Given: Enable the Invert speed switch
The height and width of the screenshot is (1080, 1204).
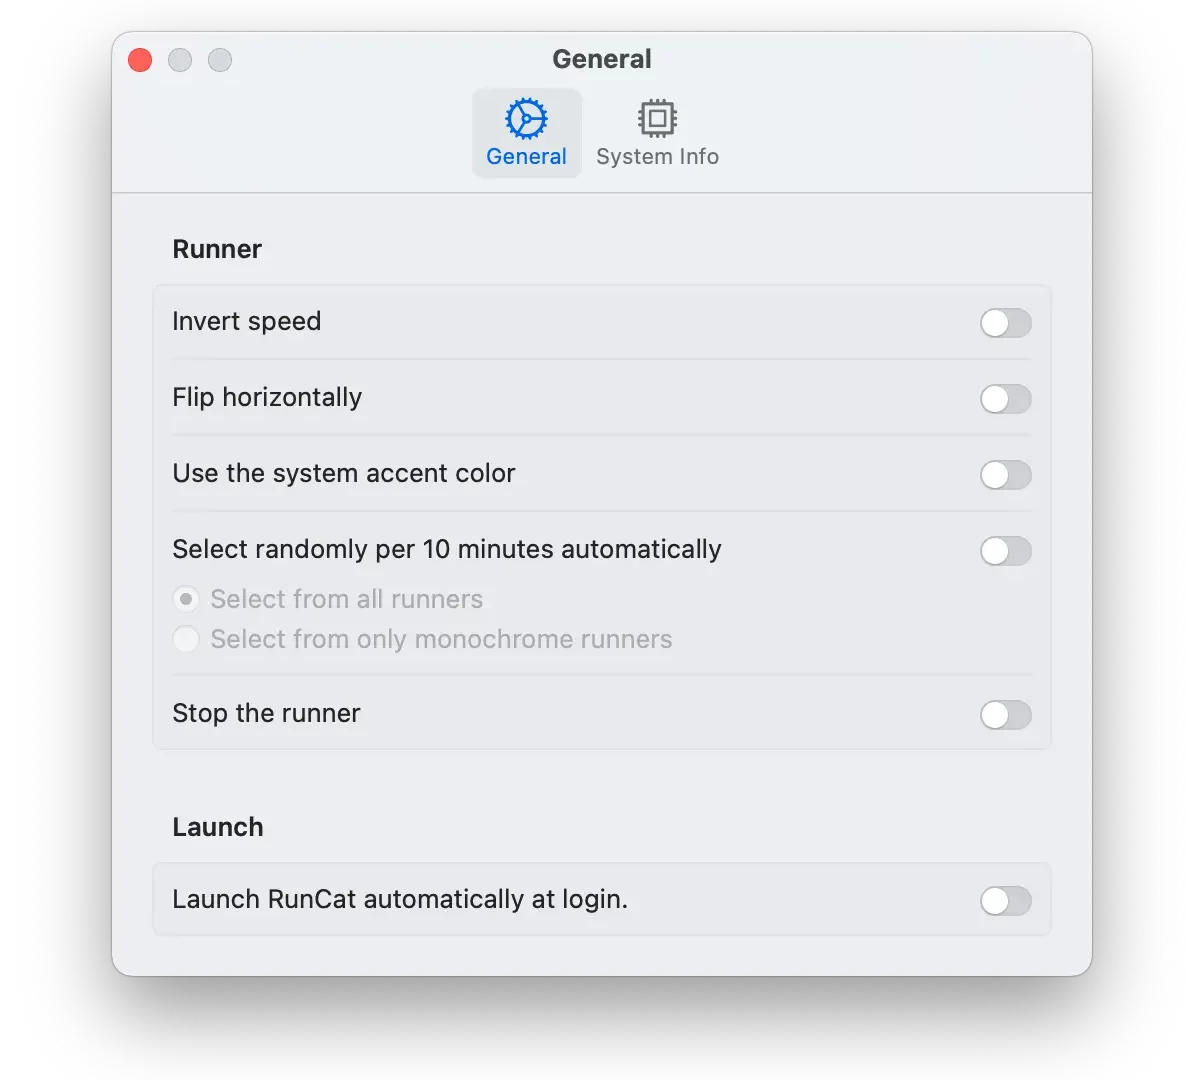Looking at the screenshot, I should [x=1005, y=323].
